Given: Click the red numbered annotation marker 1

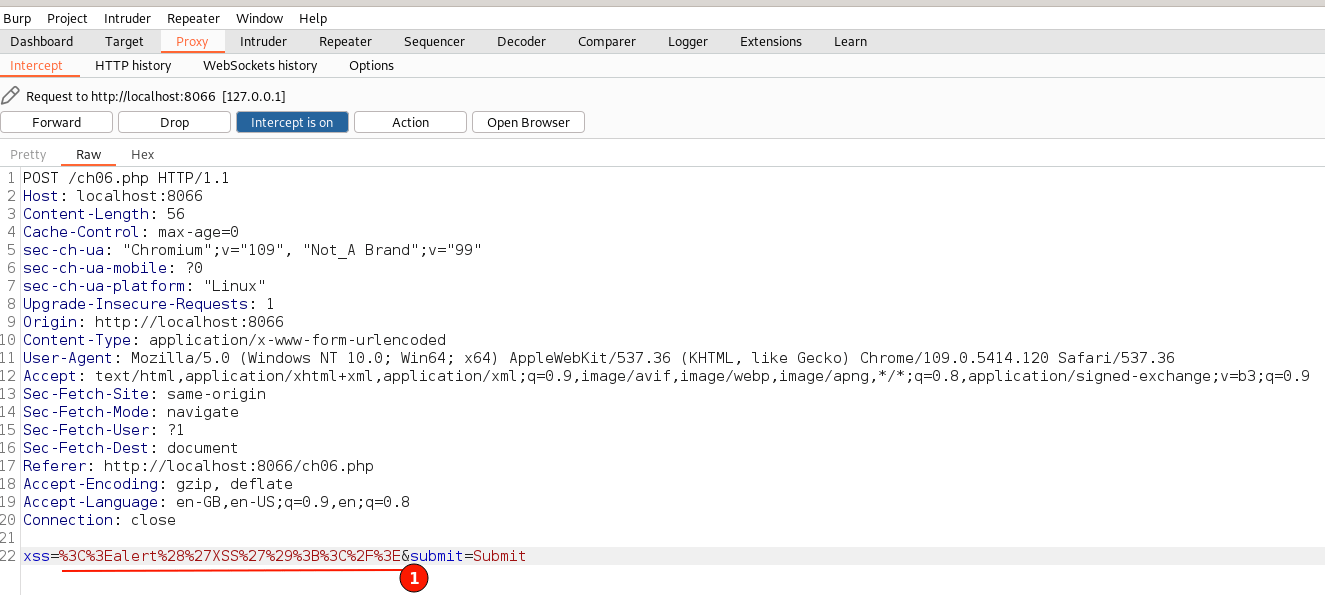Looking at the screenshot, I should [414, 578].
